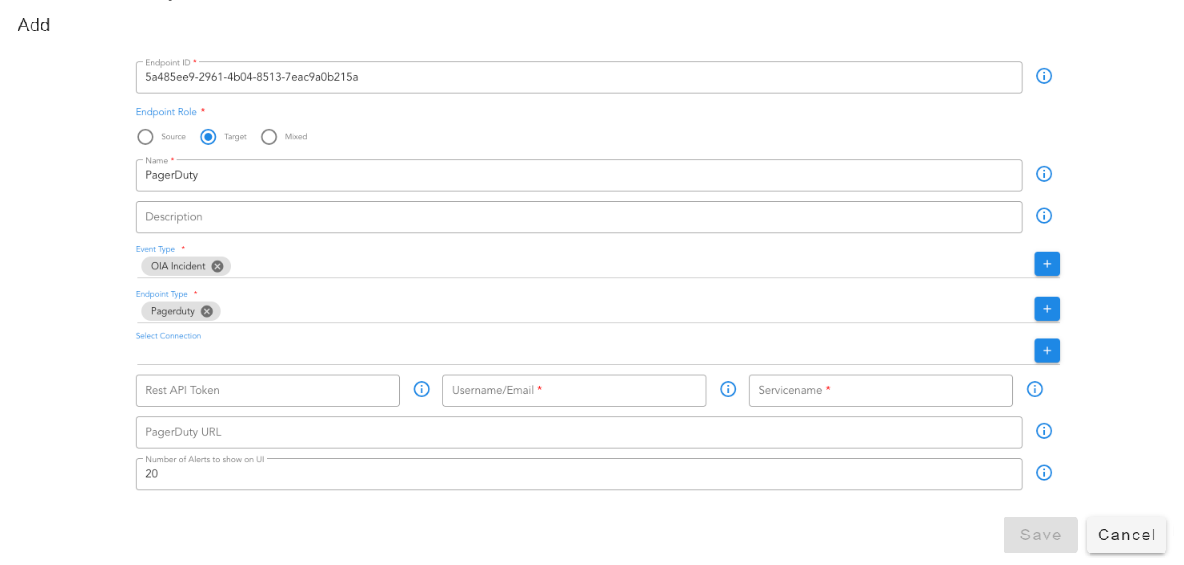Screen dimensions: 1184x565
Task: Click info icon beside Servicename field
Action: pyautogui.click(x=1035, y=390)
